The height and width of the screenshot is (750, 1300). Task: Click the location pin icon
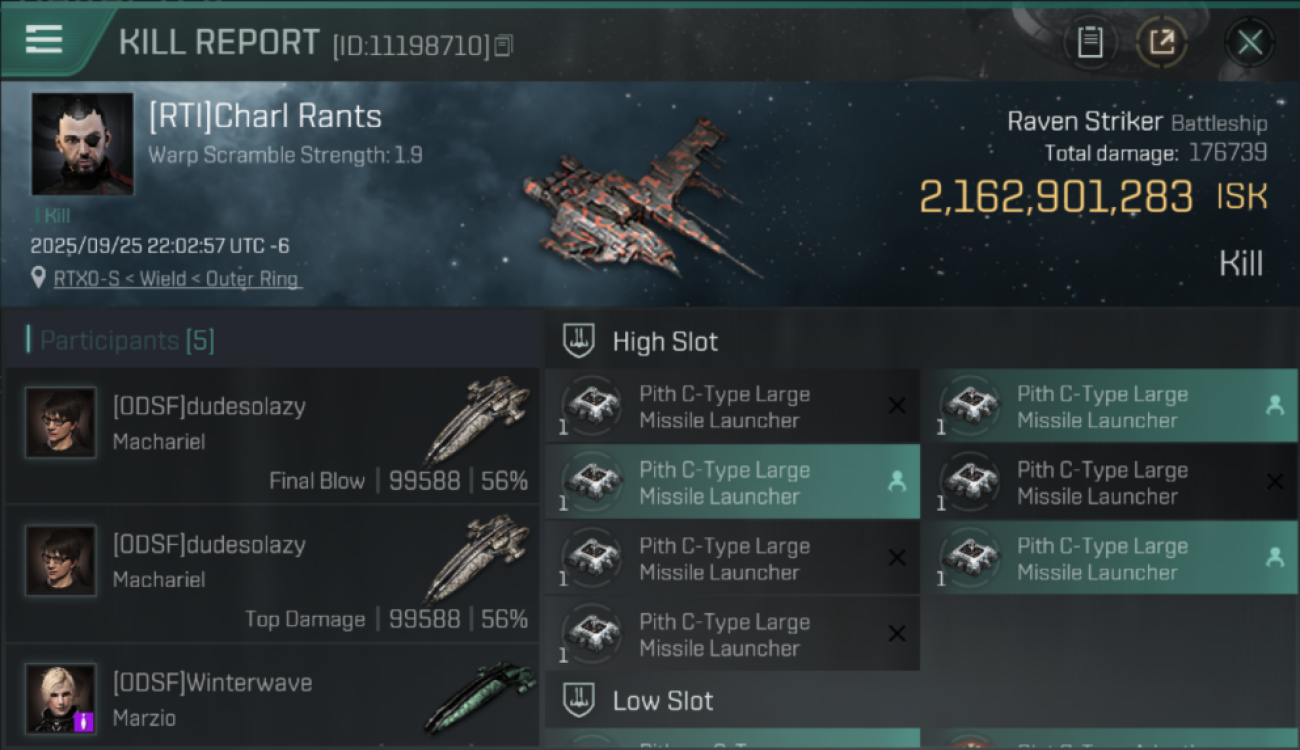pyautogui.click(x=39, y=278)
